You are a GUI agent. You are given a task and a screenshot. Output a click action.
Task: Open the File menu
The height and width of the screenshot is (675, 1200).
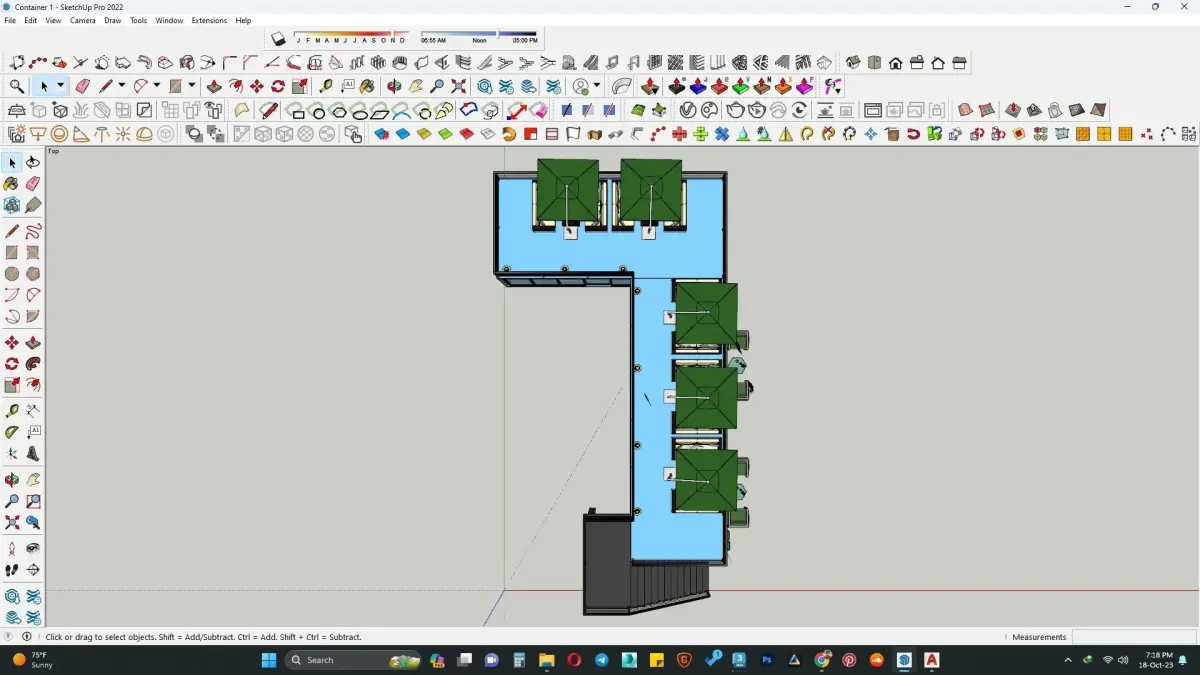(x=10, y=20)
